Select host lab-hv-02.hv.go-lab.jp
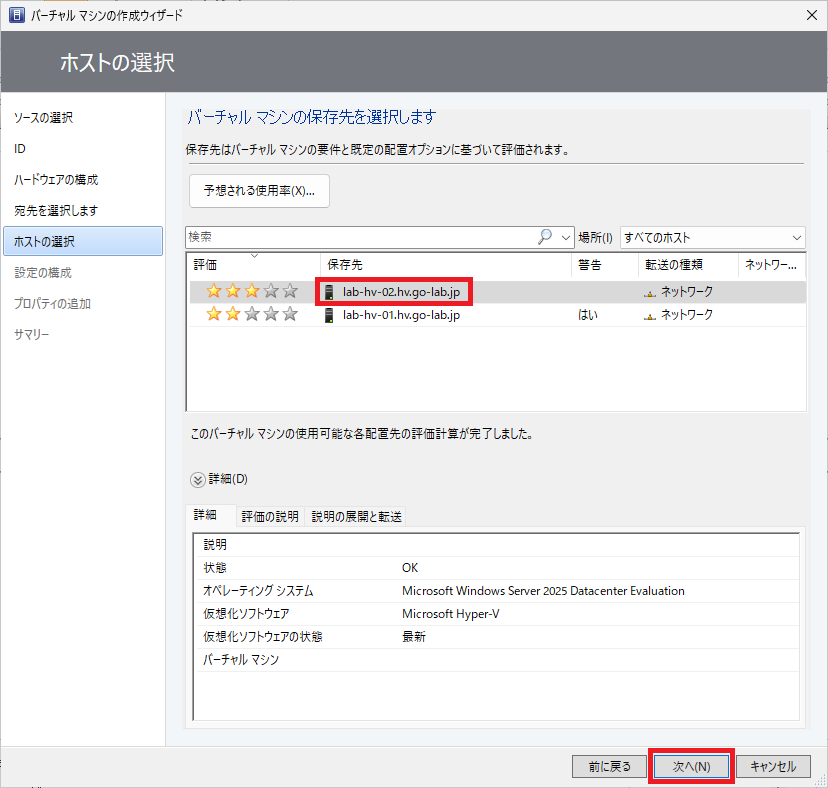 click(401, 292)
